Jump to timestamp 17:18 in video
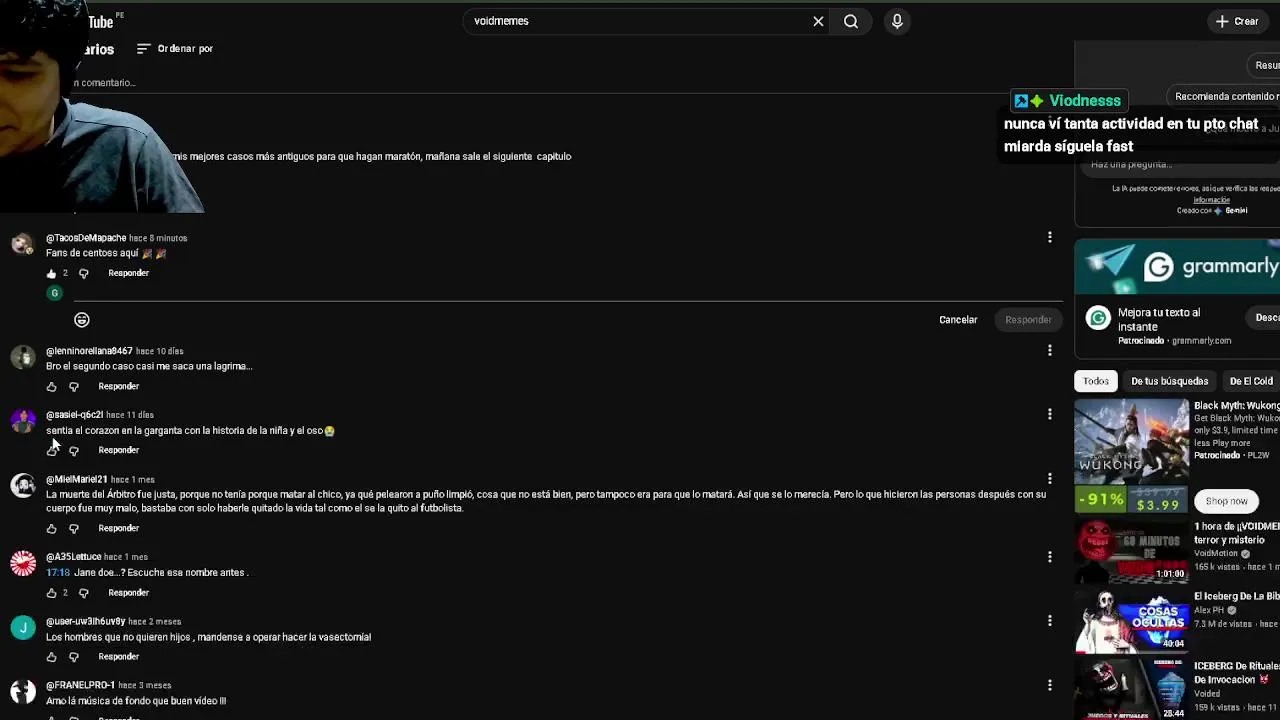This screenshot has height=720, width=1280. tap(58, 572)
